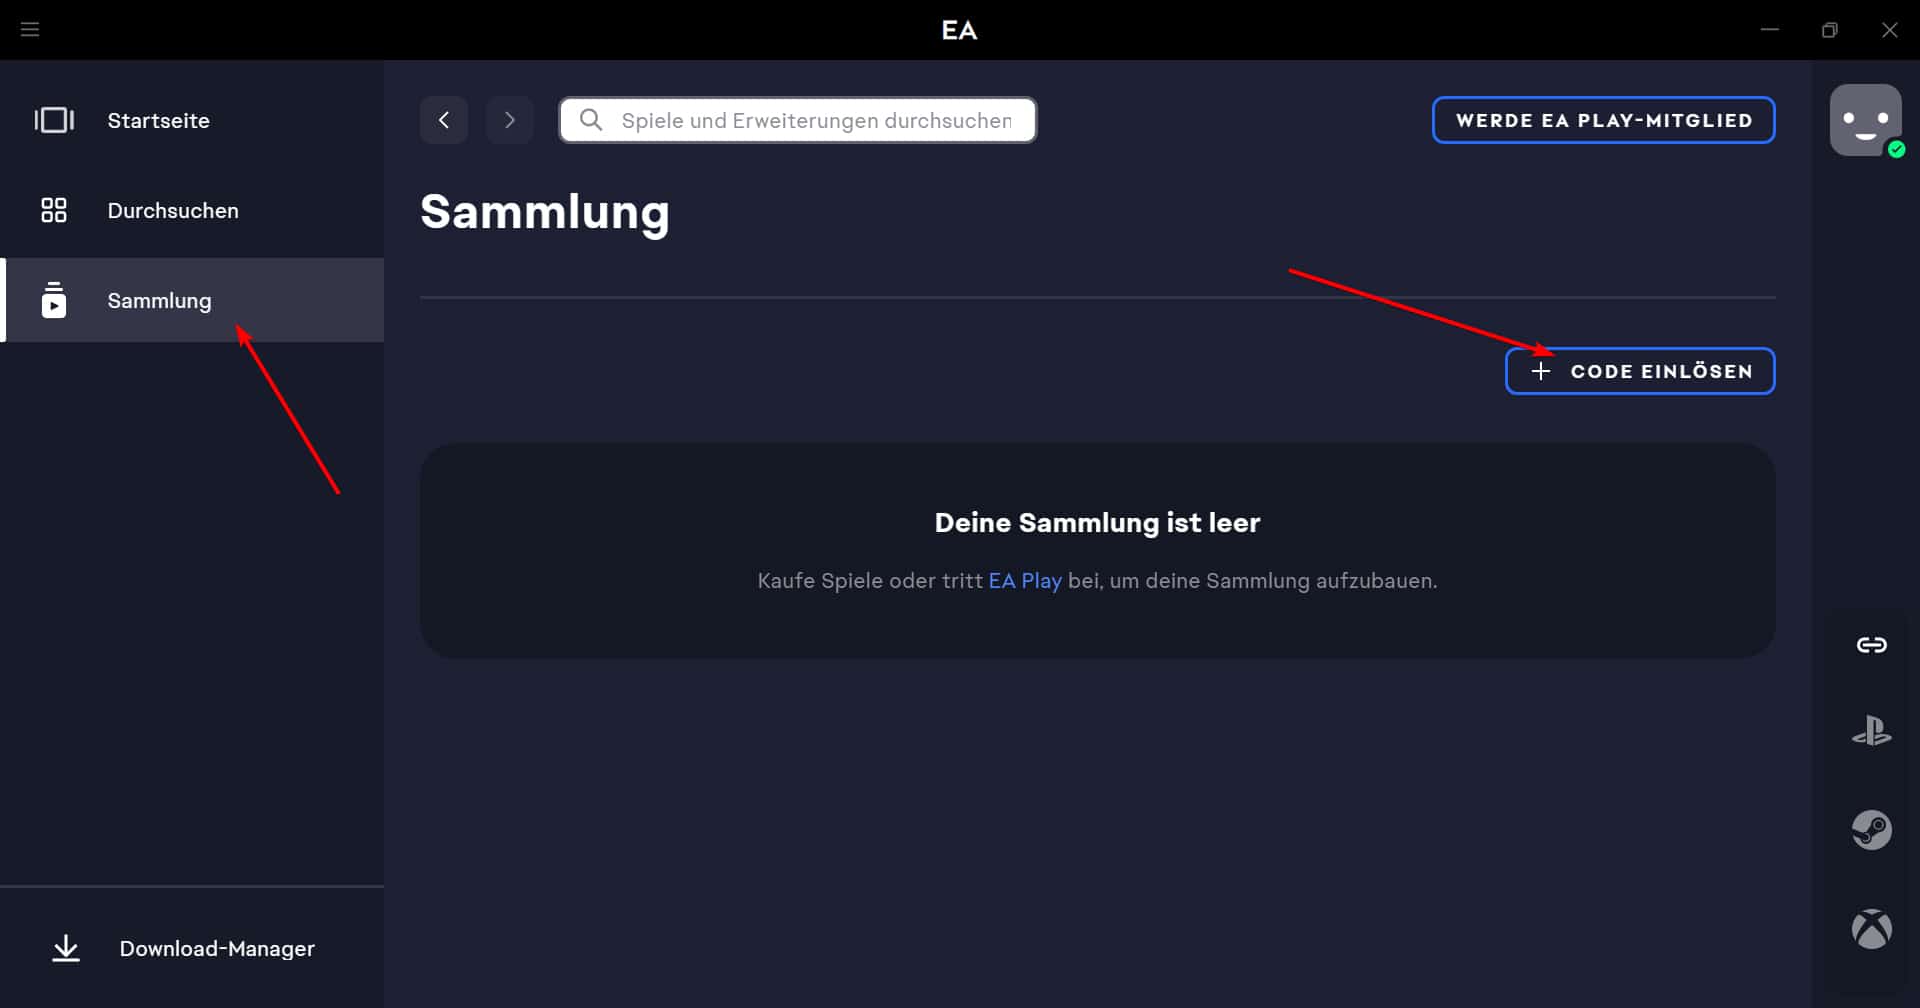The width and height of the screenshot is (1920, 1008).
Task: Open the user avatar profile
Action: pos(1866,120)
